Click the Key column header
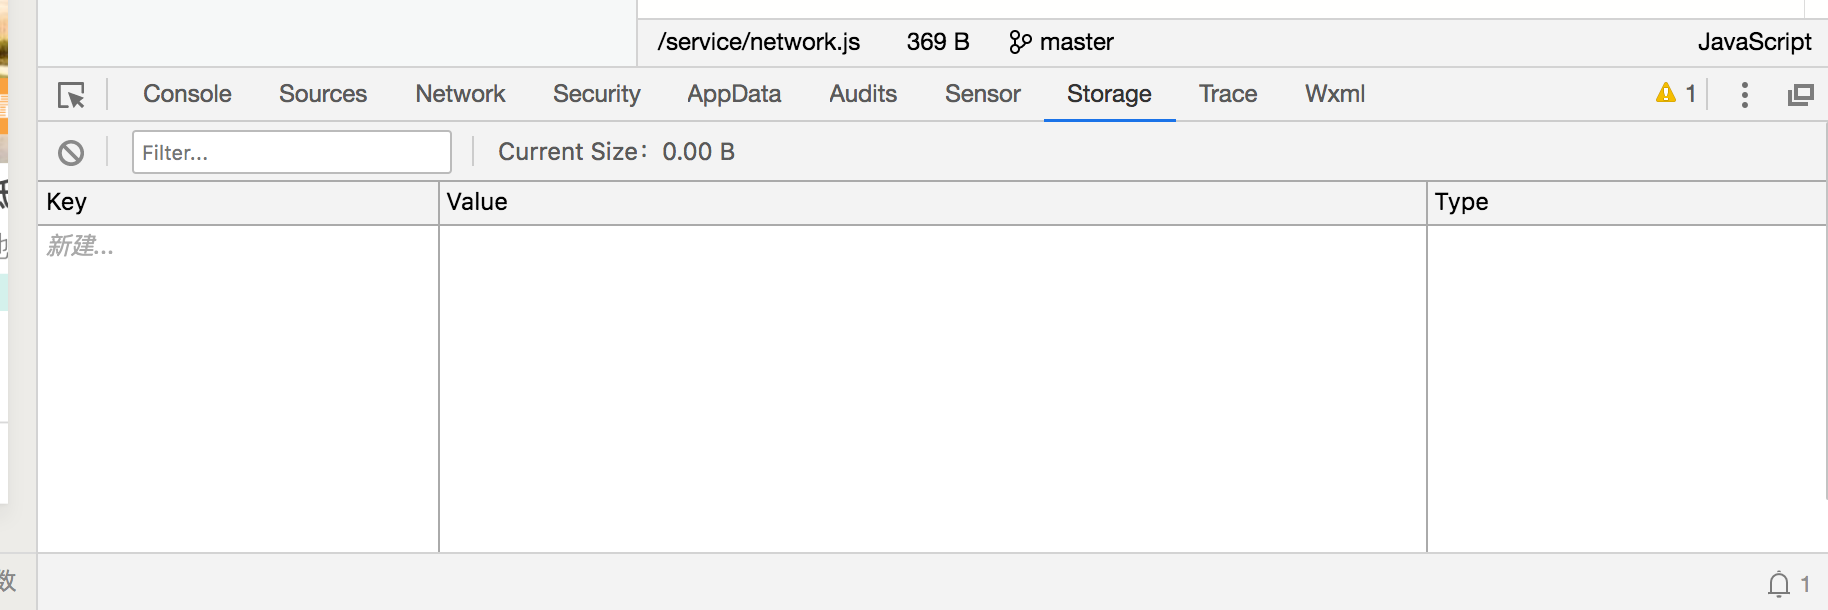This screenshot has height=610, width=1828. click(x=67, y=202)
